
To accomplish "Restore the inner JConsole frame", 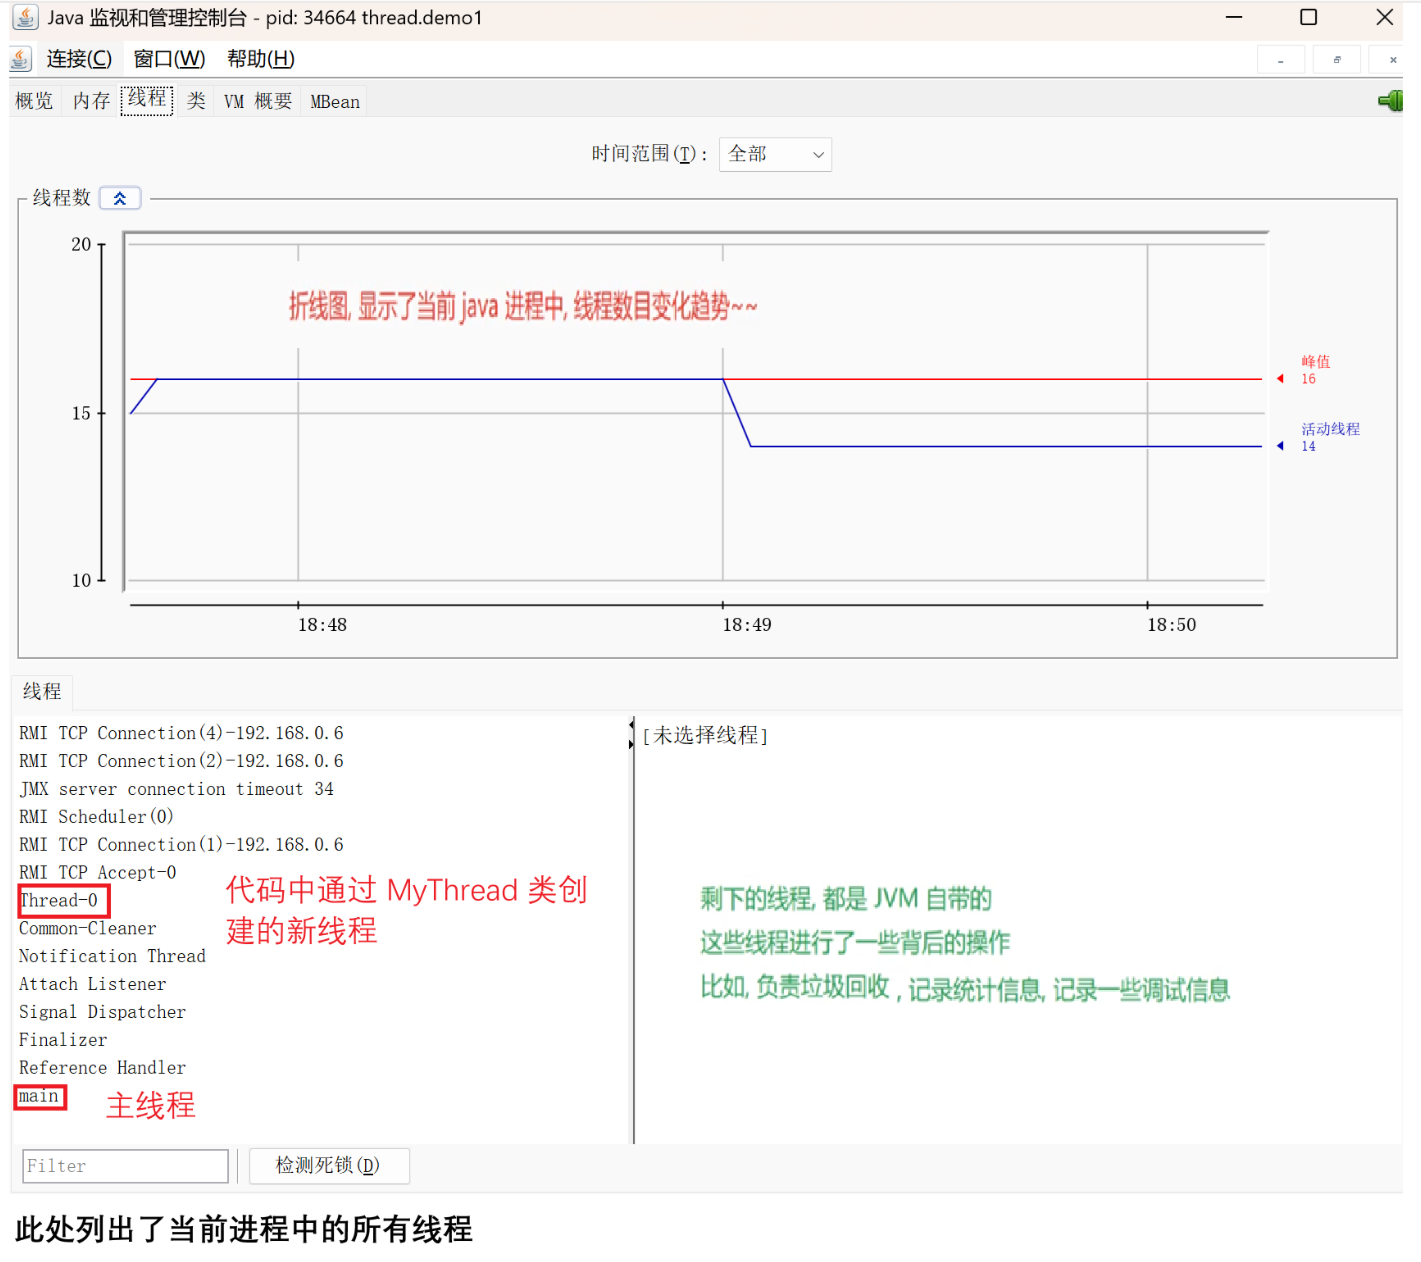I will pos(1337,60).
